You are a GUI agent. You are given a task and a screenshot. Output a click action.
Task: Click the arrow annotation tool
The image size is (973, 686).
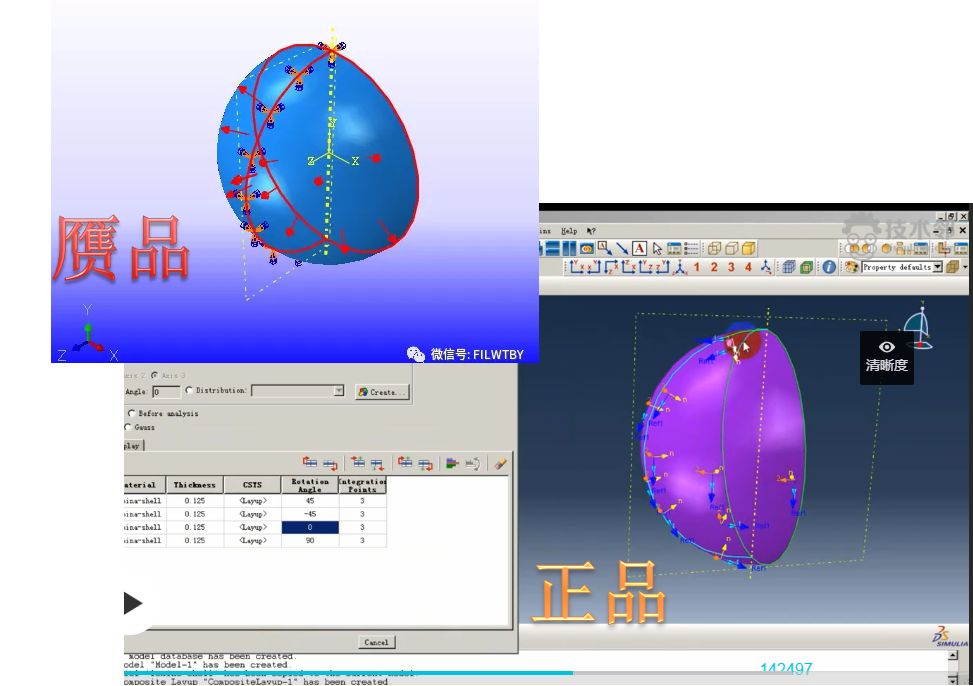point(622,248)
